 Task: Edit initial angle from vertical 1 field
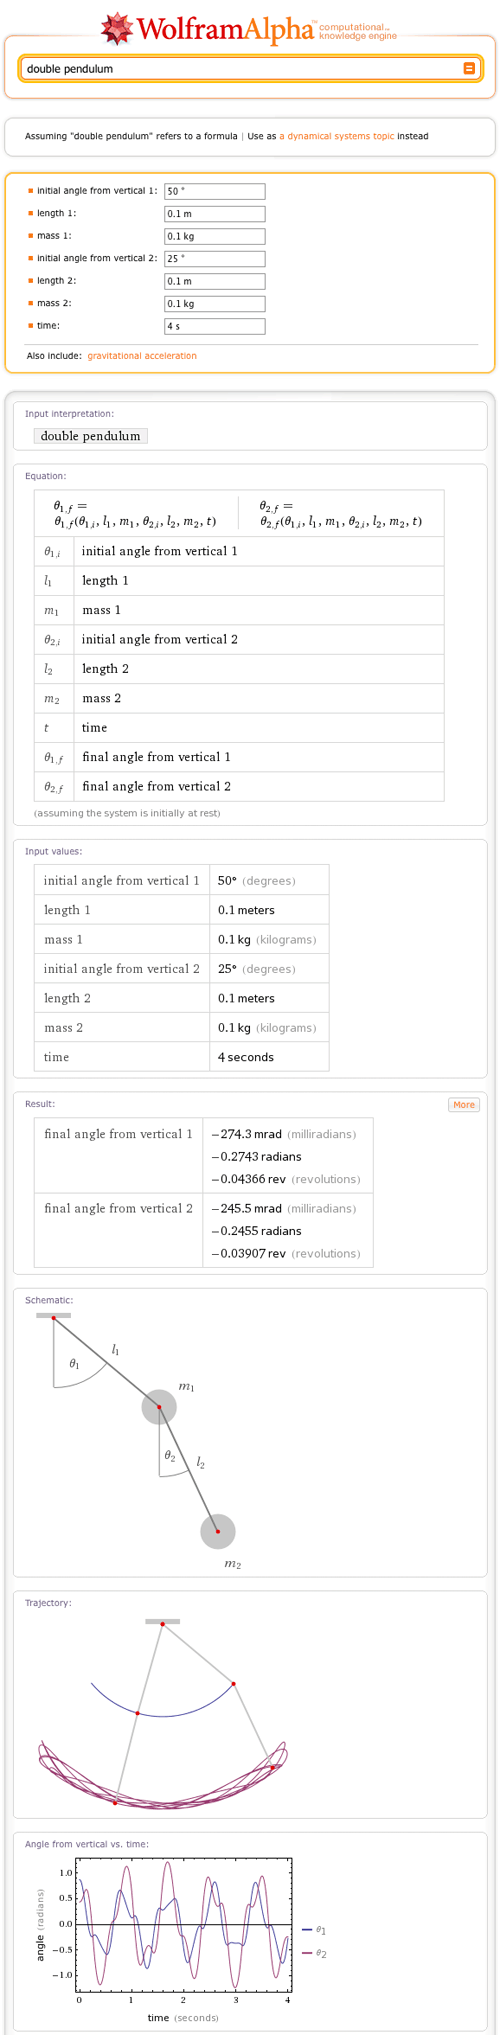(x=215, y=191)
